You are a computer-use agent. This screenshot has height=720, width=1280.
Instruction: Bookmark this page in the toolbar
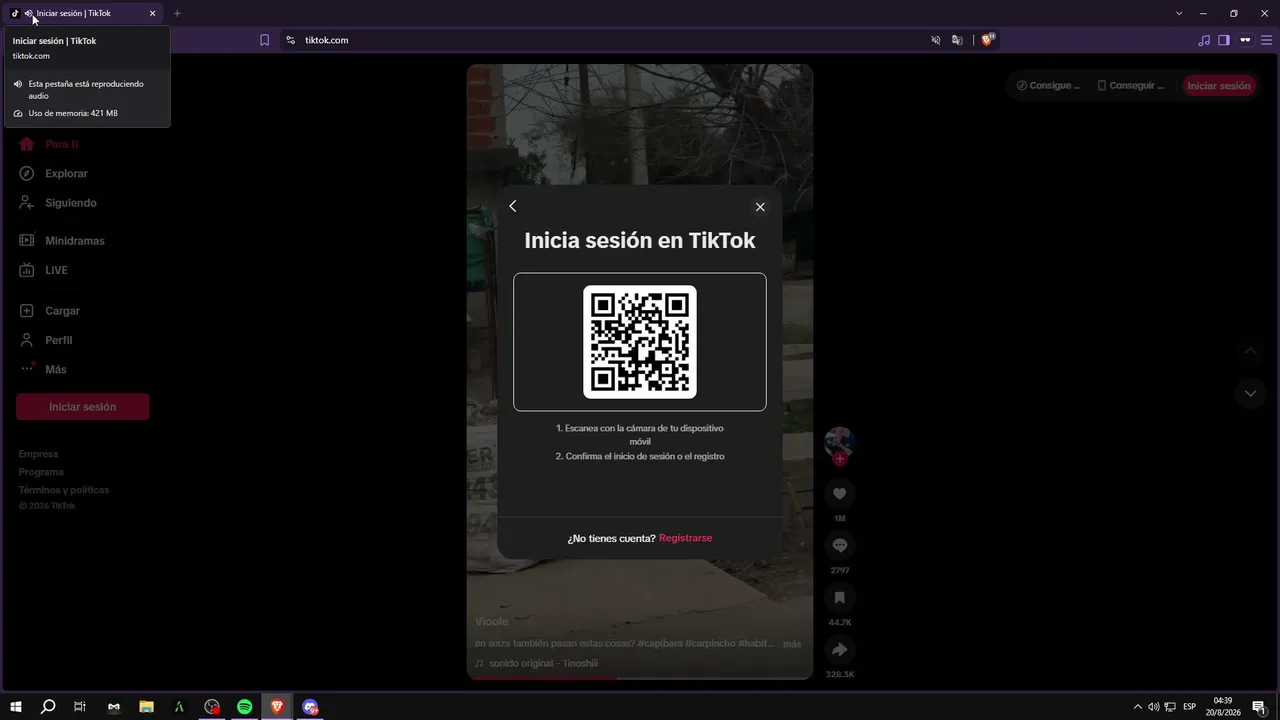tap(265, 40)
